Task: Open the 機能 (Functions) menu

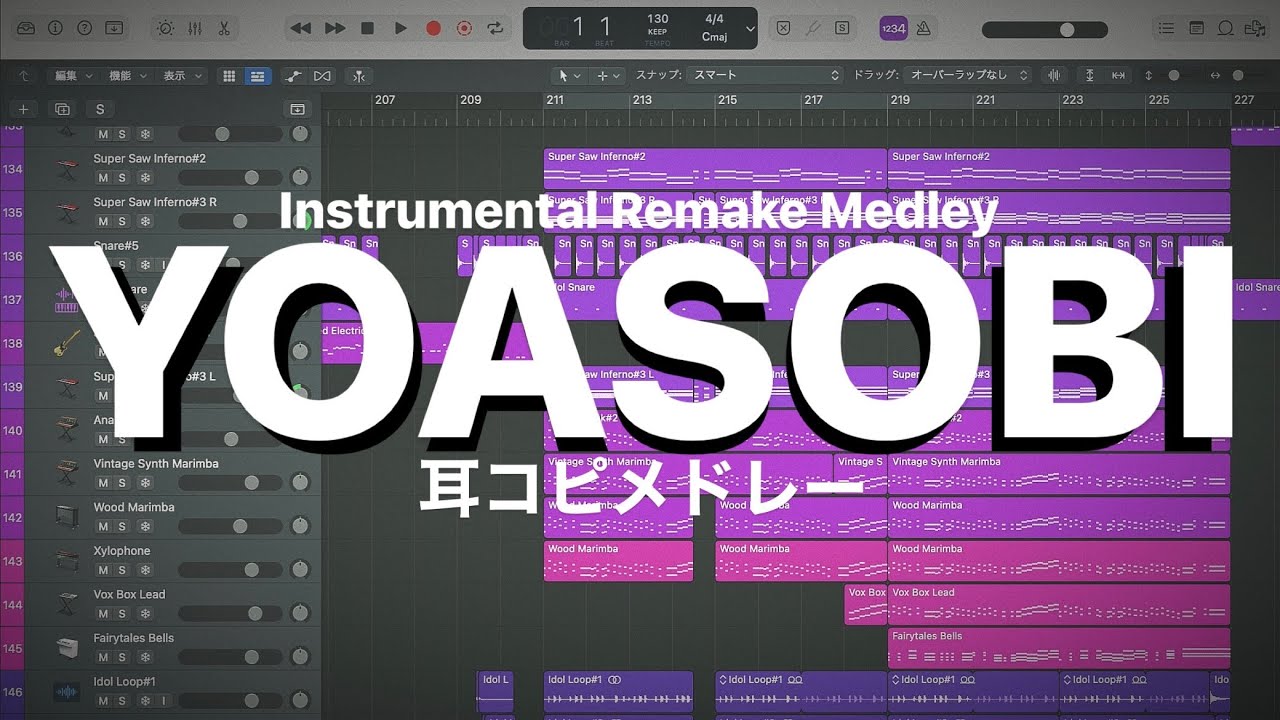Action: point(127,76)
